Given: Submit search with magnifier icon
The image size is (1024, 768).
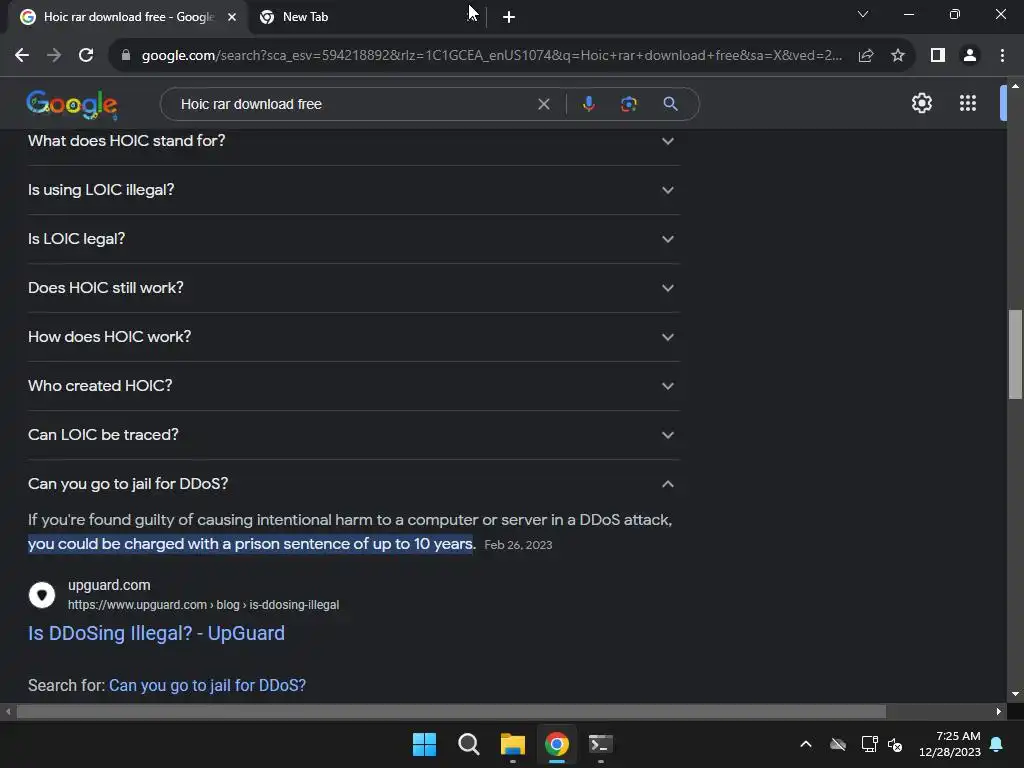Looking at the screenshot, I should tap(670, 104).
